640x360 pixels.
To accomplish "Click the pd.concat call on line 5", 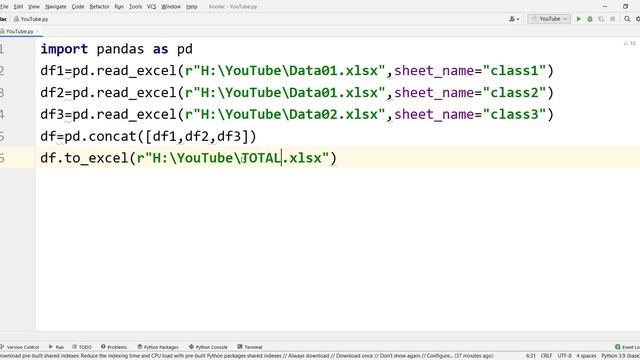I will [160, 136].
